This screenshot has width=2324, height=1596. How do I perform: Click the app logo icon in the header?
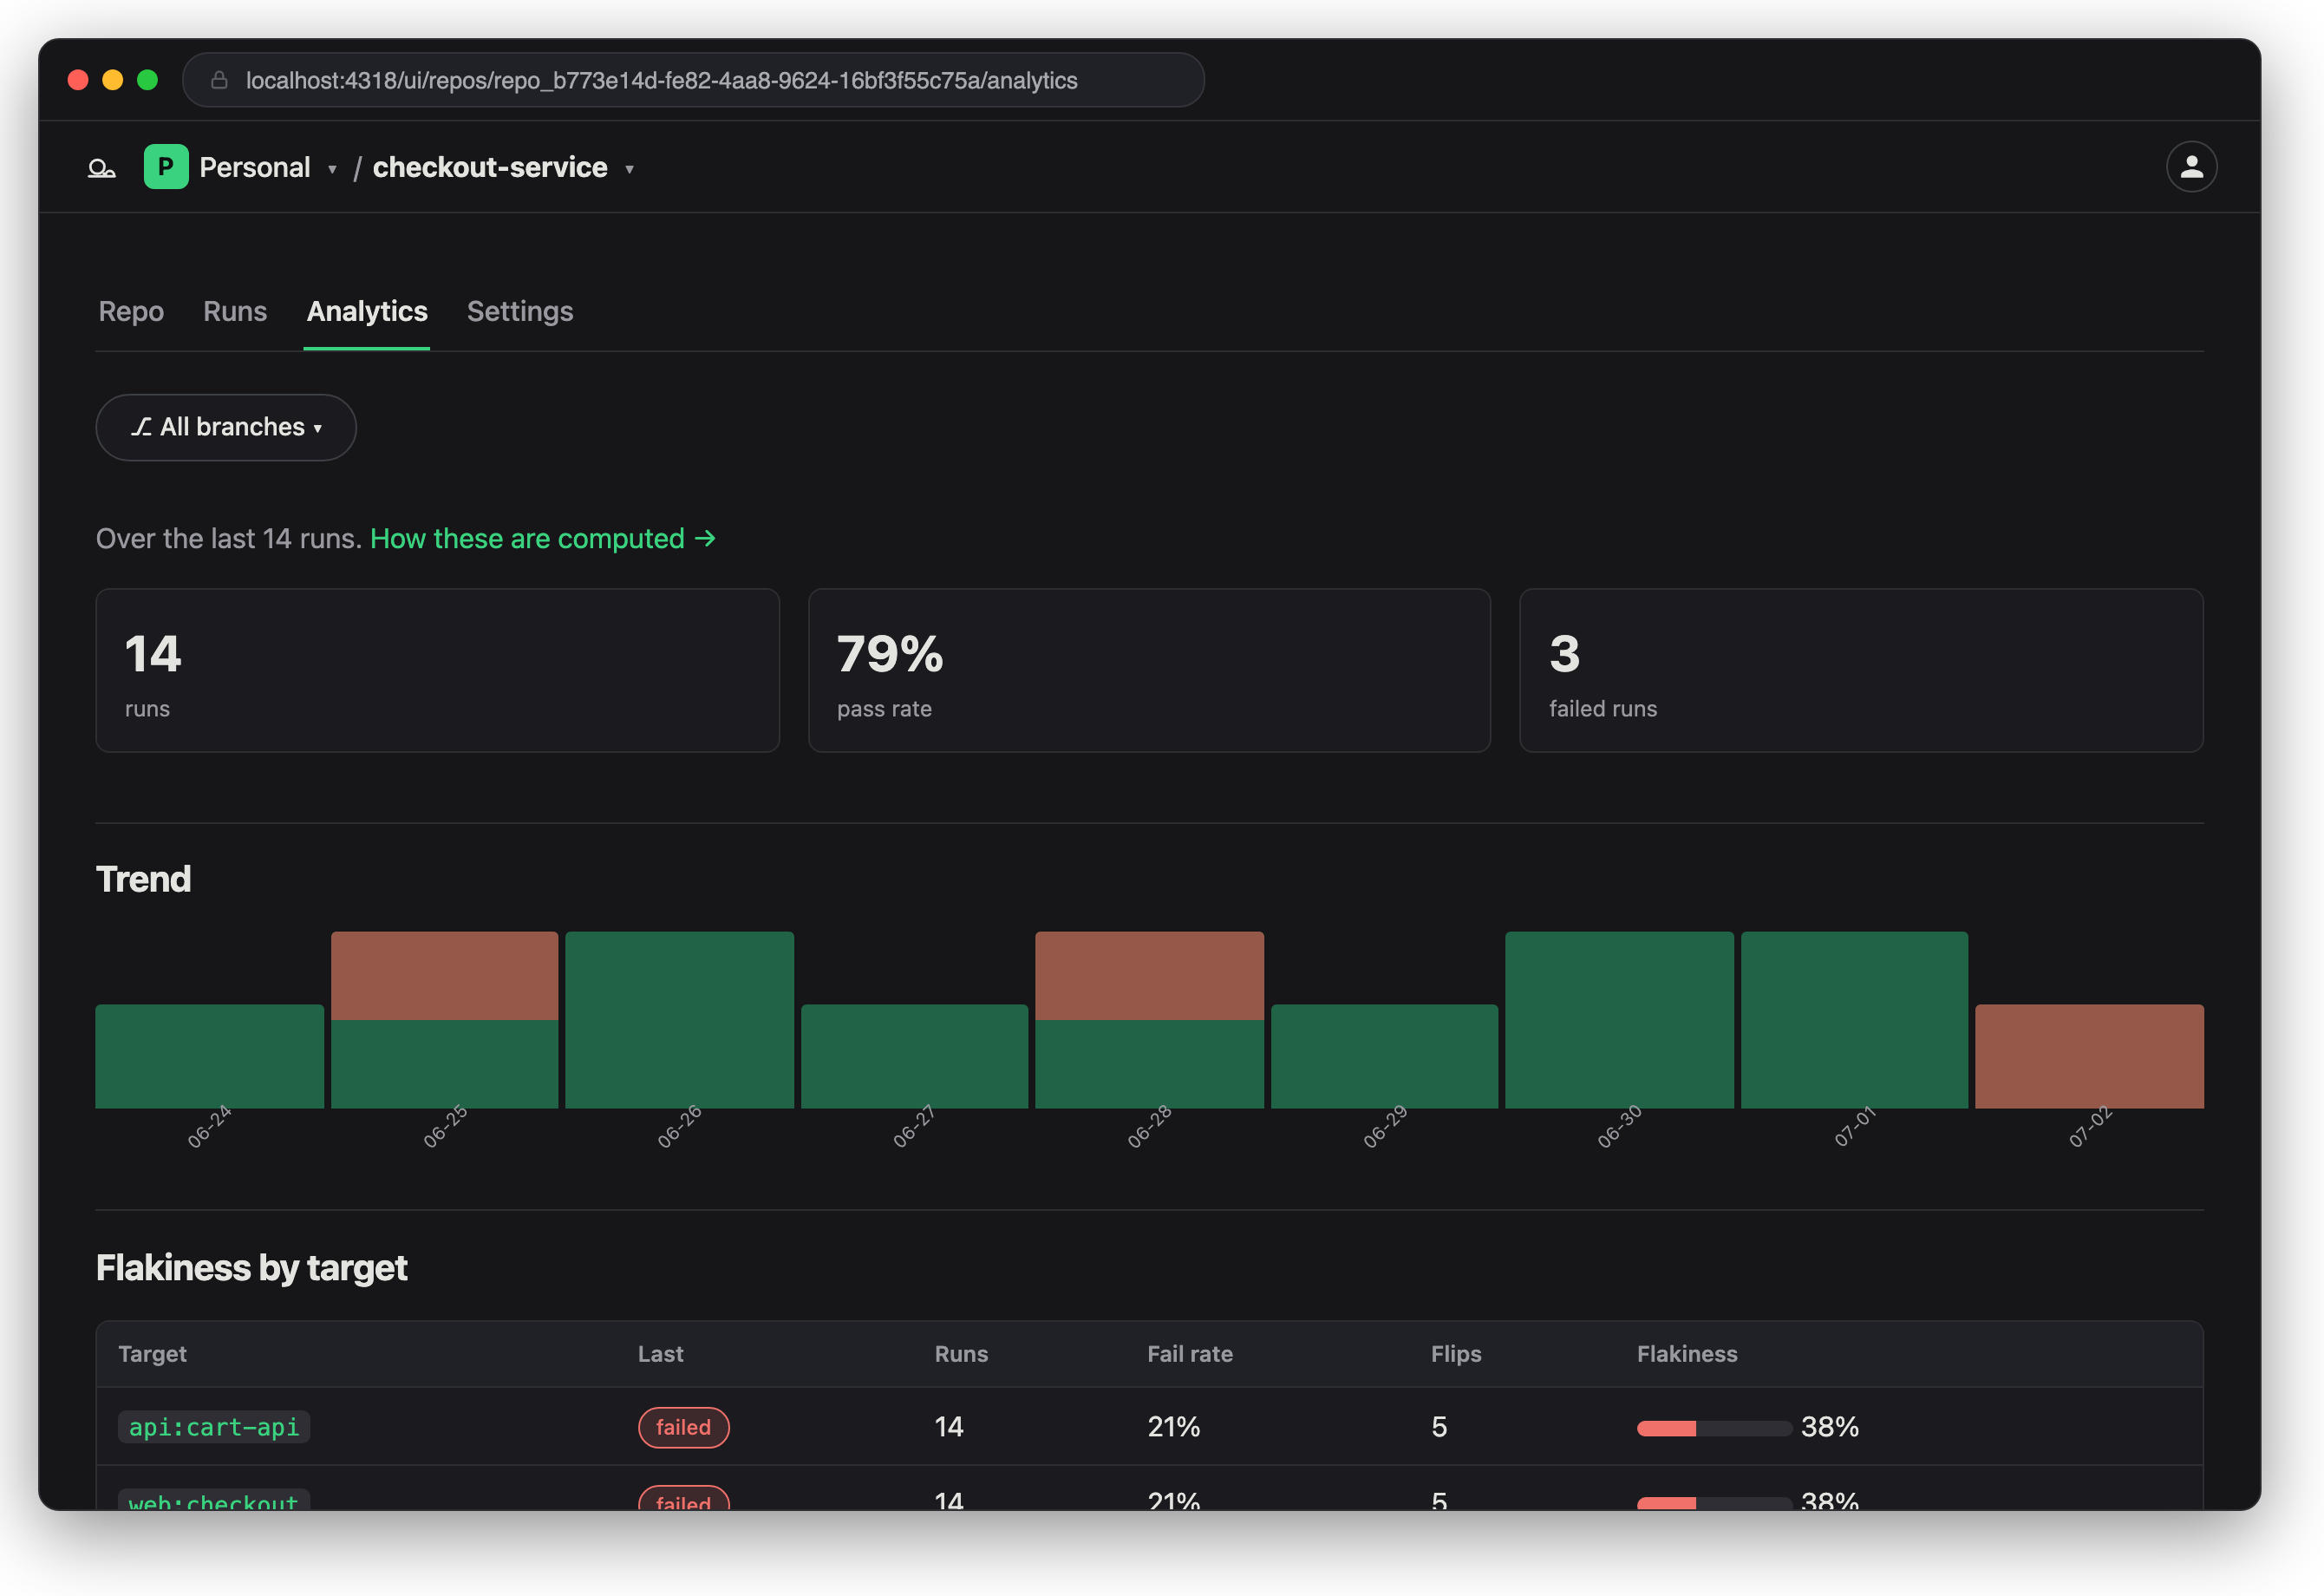click(x=102, y=168)
